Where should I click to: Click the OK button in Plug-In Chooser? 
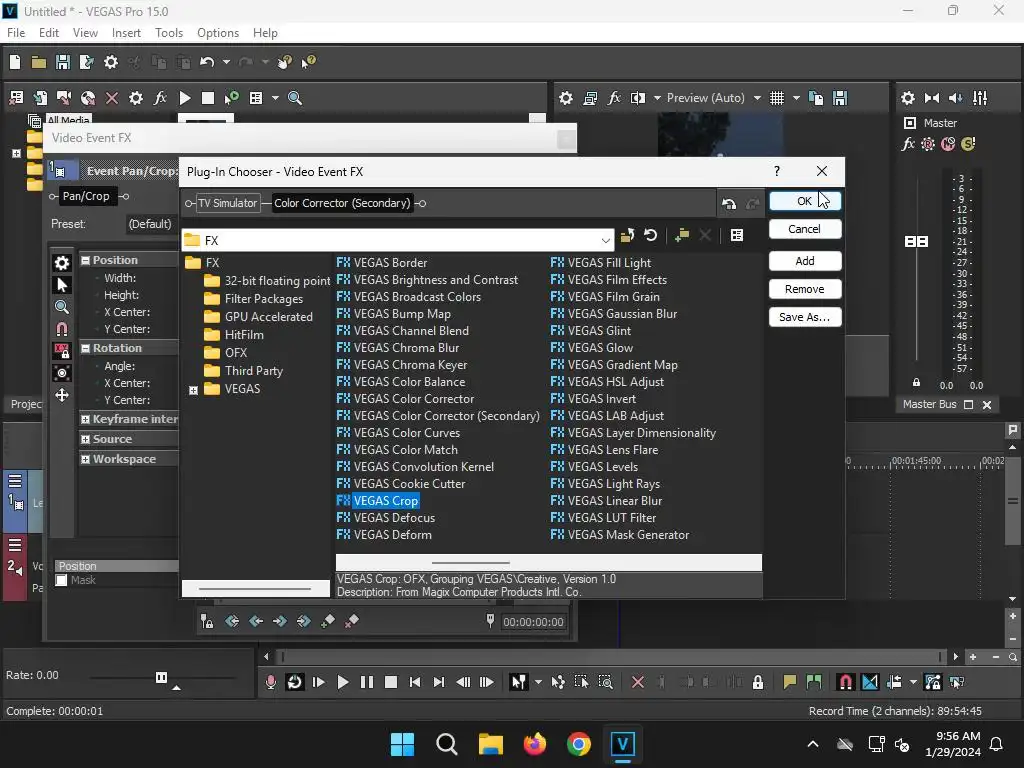pos(805,201)
